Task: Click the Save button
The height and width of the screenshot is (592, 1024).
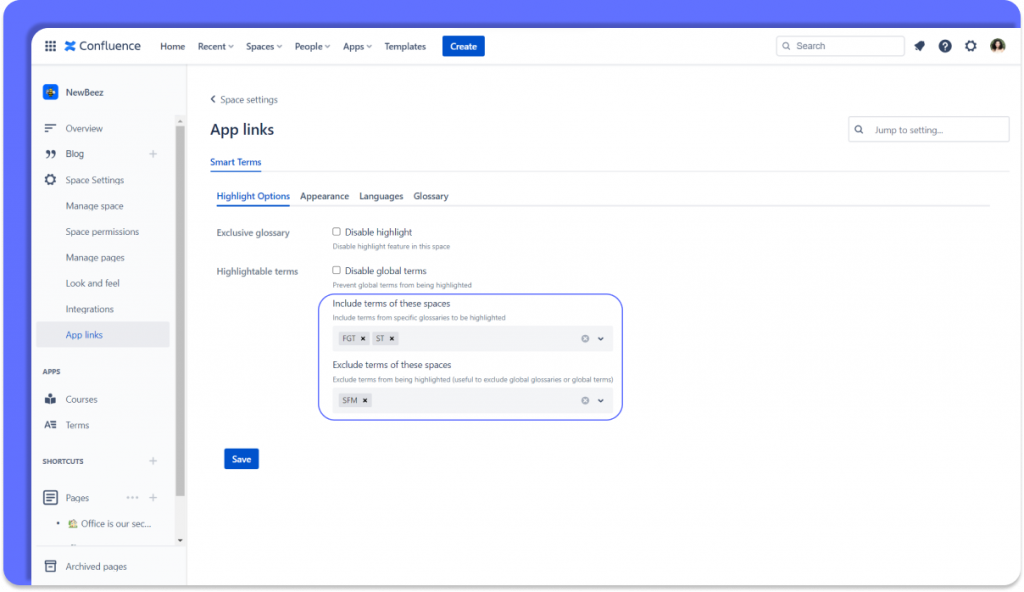Action: [x=241, y=458]
